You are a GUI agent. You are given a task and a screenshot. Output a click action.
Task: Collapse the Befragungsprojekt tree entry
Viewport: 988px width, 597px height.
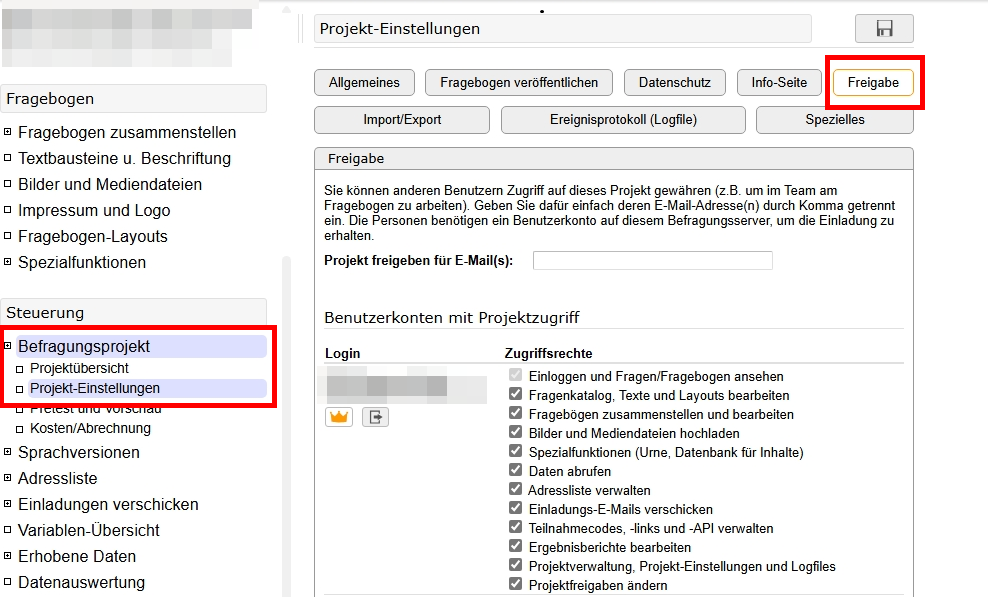(7, 344)
